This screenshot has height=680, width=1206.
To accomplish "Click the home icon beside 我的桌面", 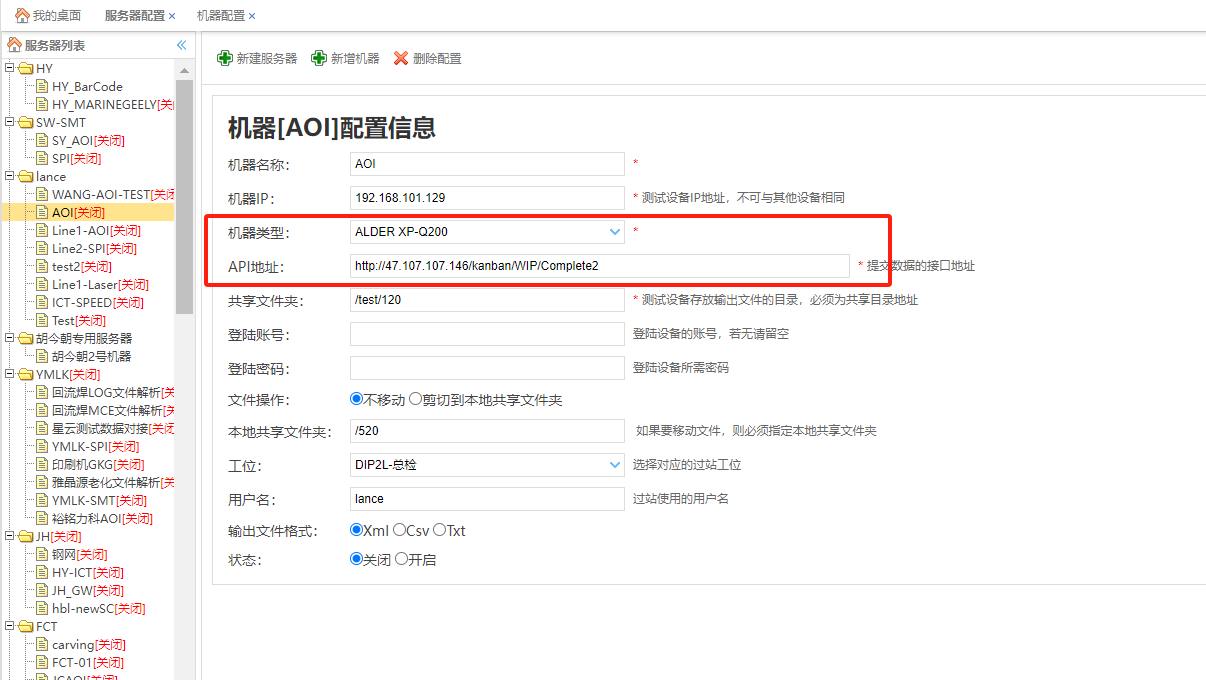I will (21, 16).
